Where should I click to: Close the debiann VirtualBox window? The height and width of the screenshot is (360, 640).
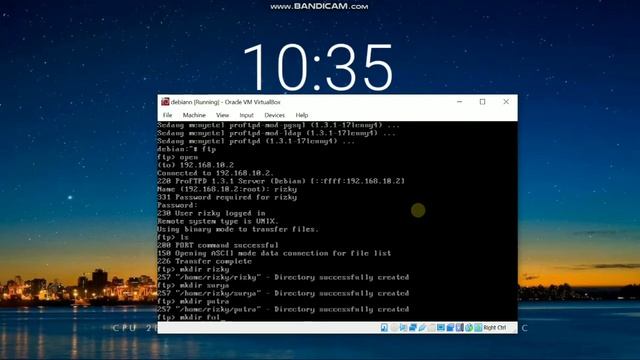[x=506, y=102]
